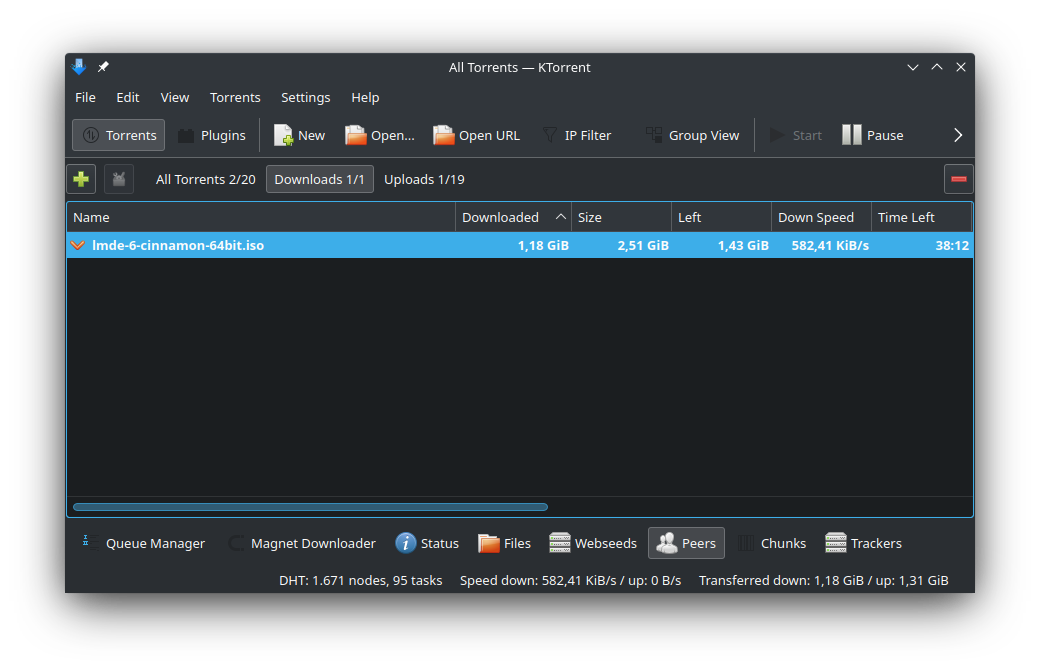Open the Magnet Downloader panel

302,543
